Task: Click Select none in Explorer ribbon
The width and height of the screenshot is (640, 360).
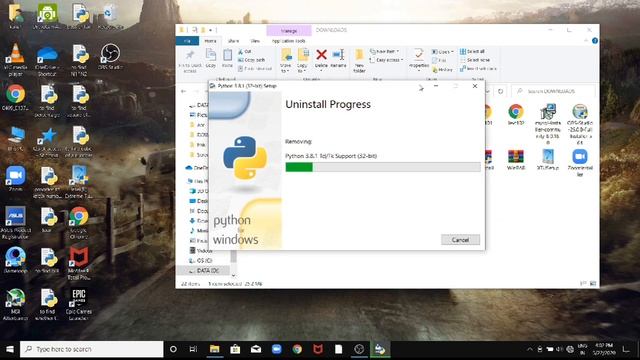Action: pos(475,60)
